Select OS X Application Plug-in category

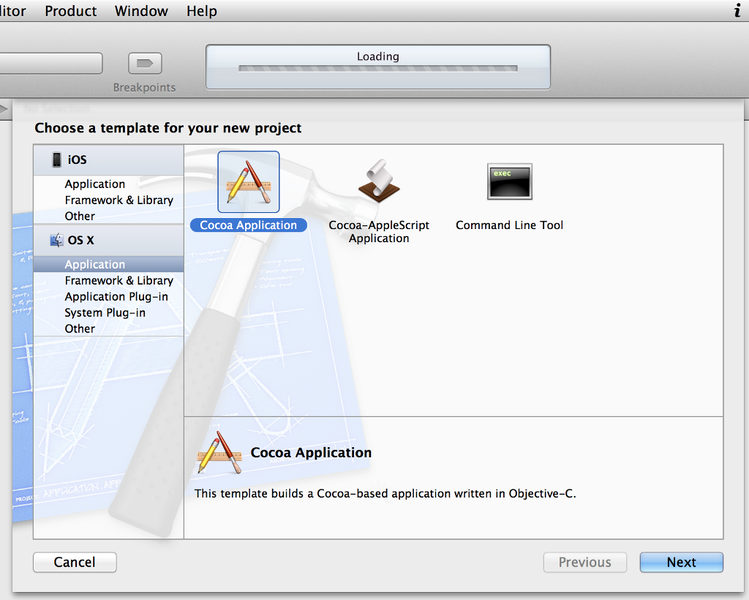pyautogui.click(x=116, y=297)
